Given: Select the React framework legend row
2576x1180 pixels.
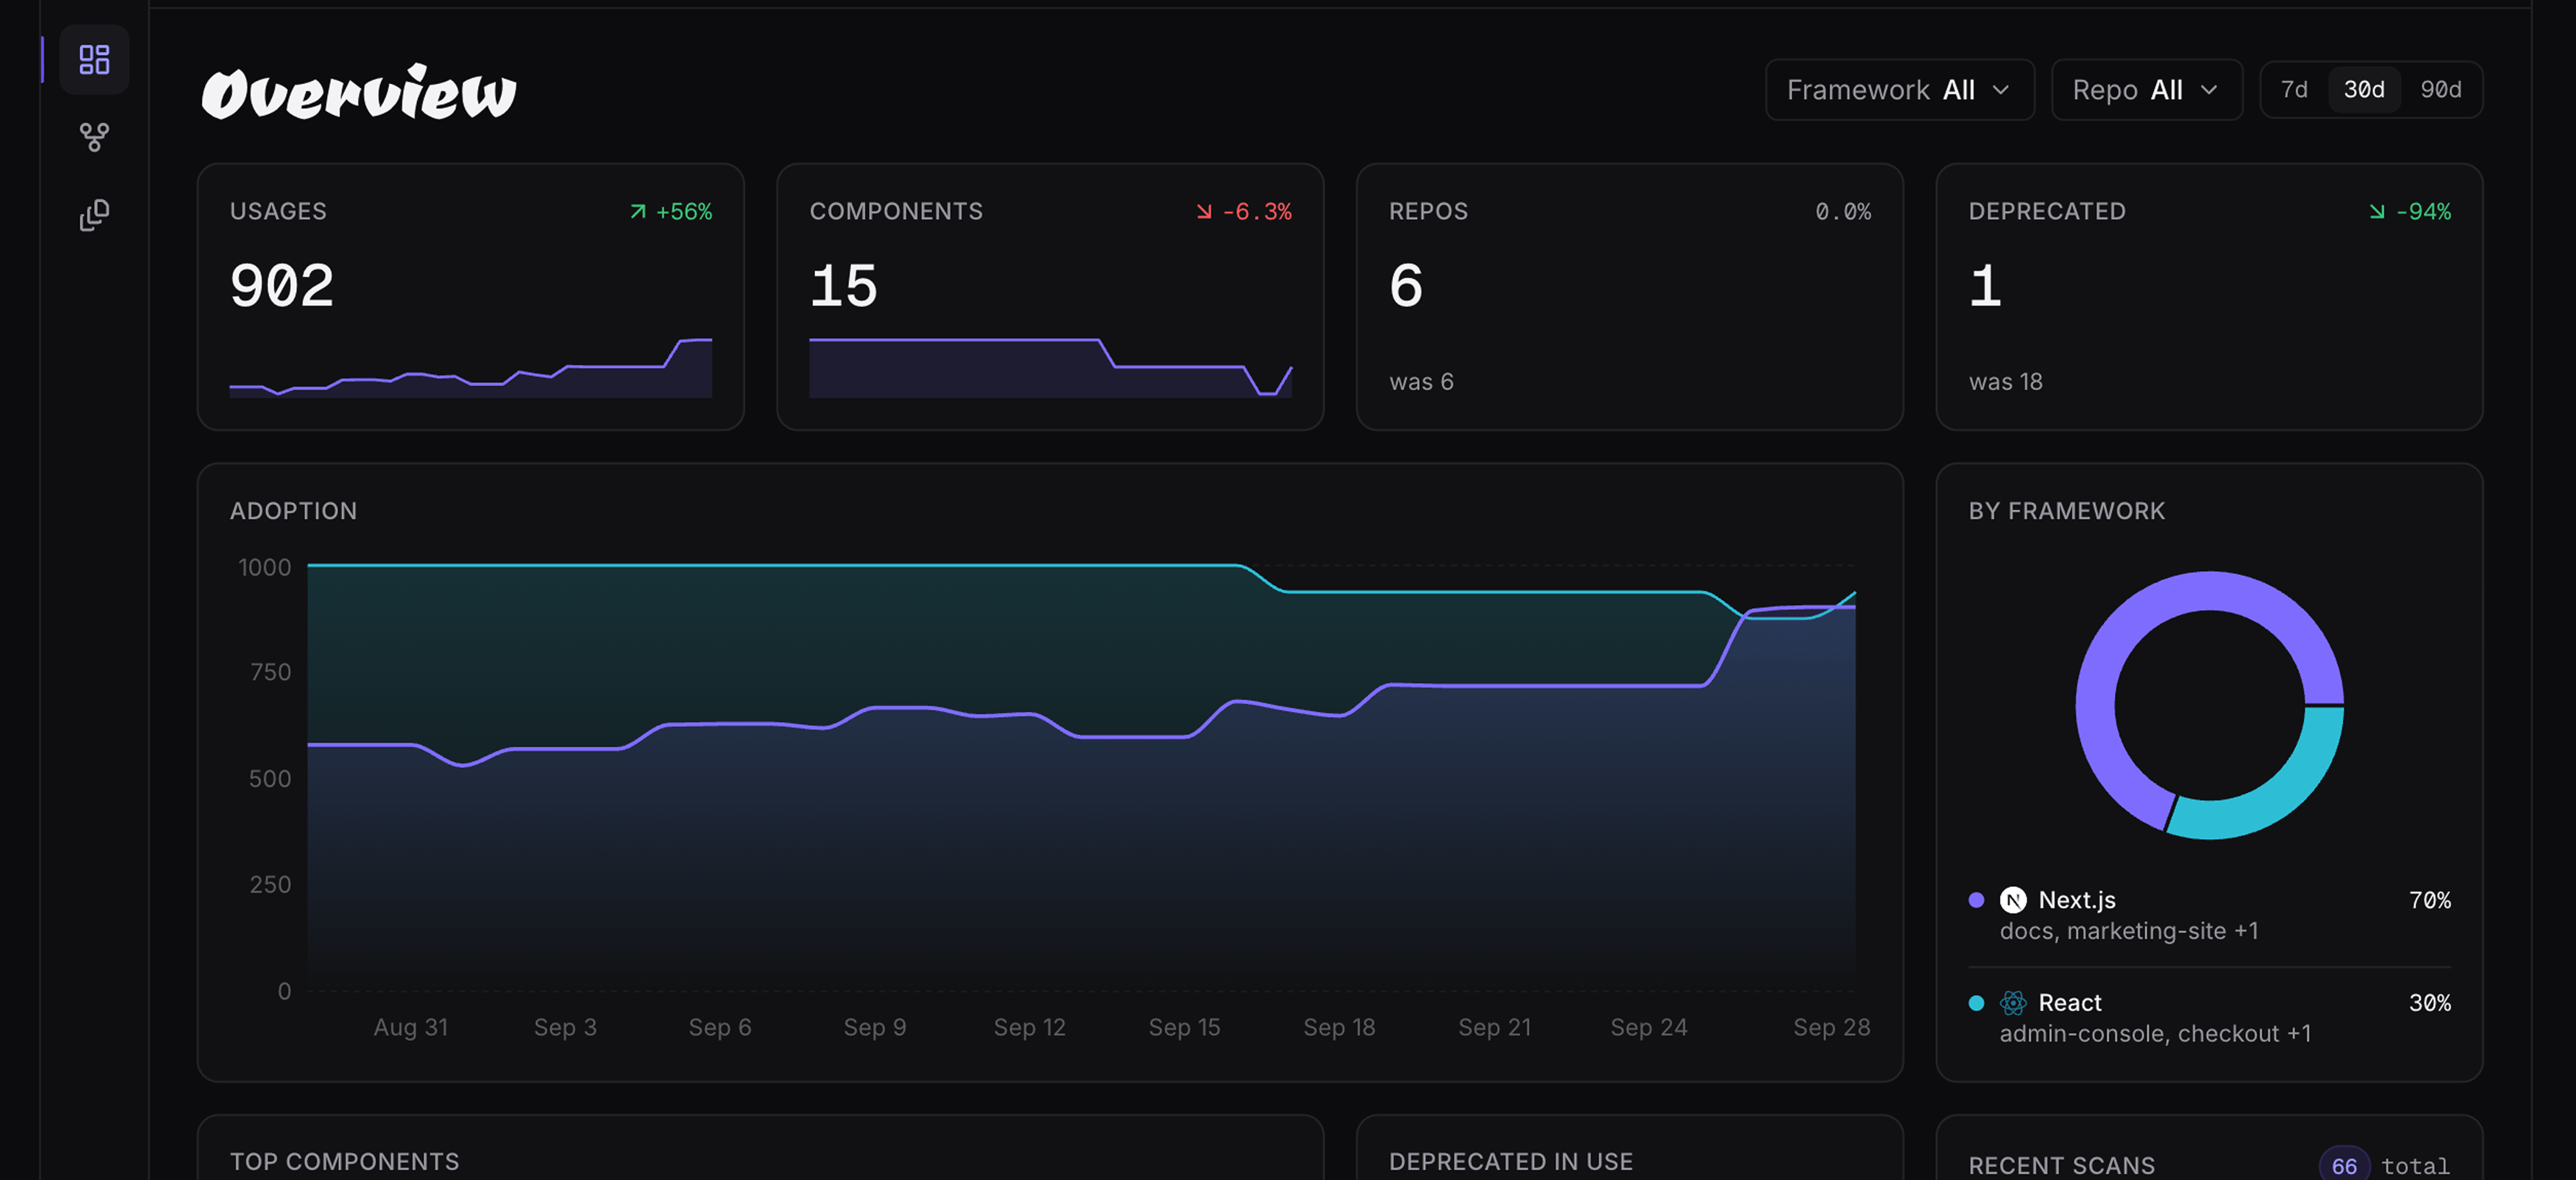Looking at the screenshot, I should coord(2209,1017).
